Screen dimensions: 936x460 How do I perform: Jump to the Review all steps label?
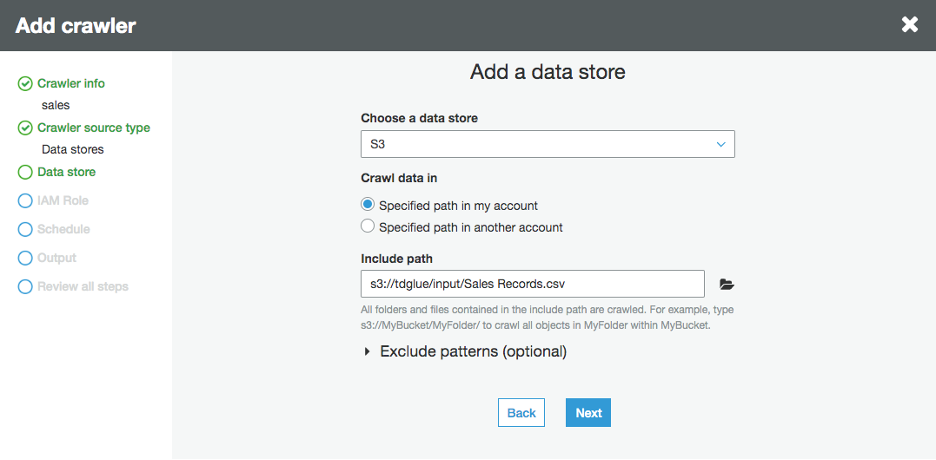[x=83, y=287]
